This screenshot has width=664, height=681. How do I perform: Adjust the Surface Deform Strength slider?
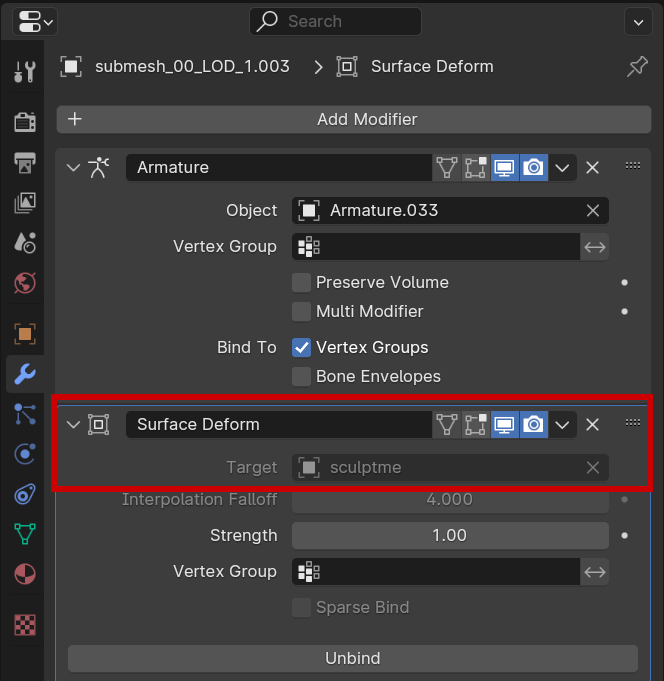[x=449, y=536]
